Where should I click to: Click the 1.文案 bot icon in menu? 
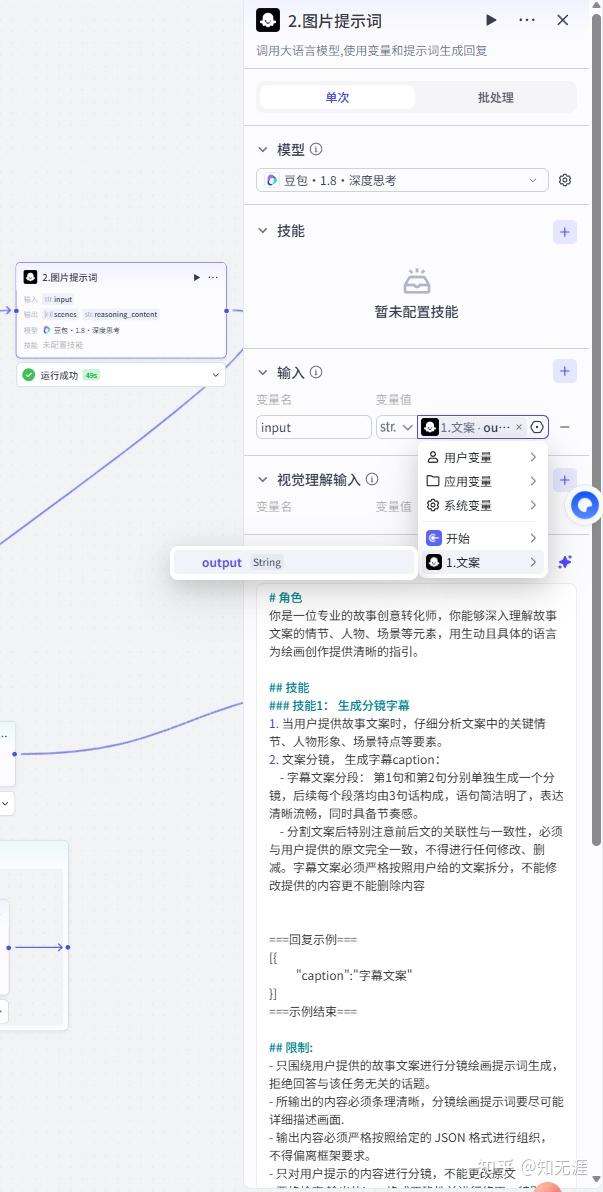[x=433, y=563]
